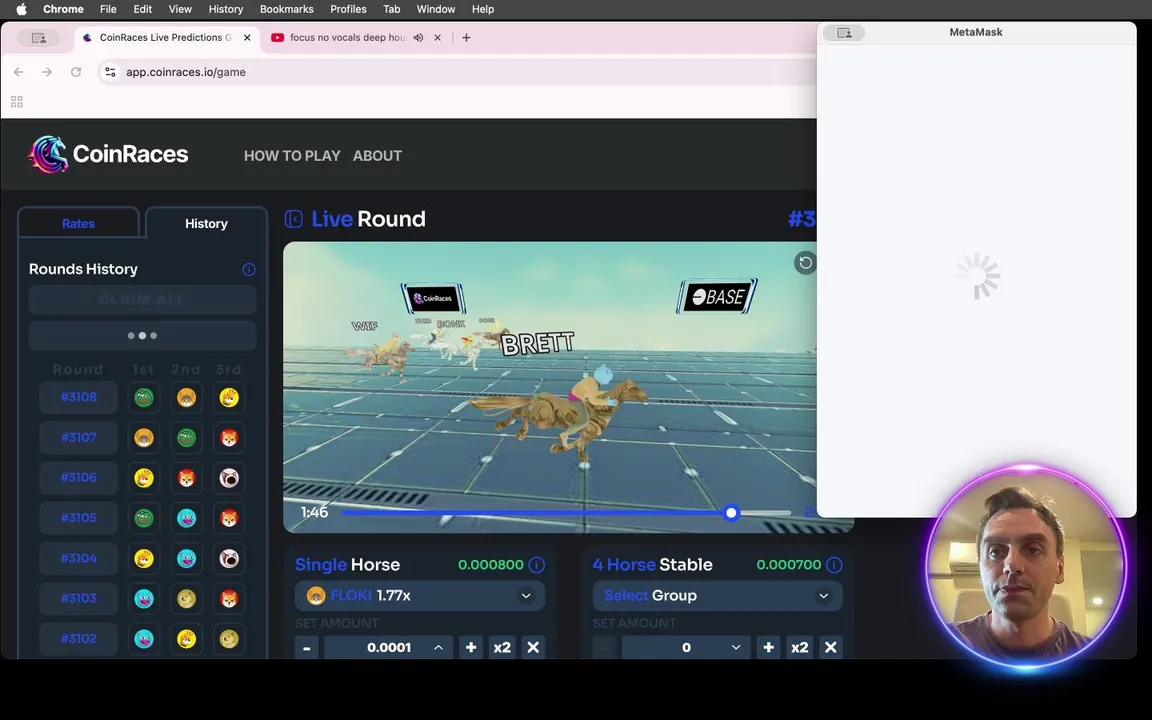Open HOW TO PLAY page
The height and width of the screenshot is (720, 1152).
292,156
